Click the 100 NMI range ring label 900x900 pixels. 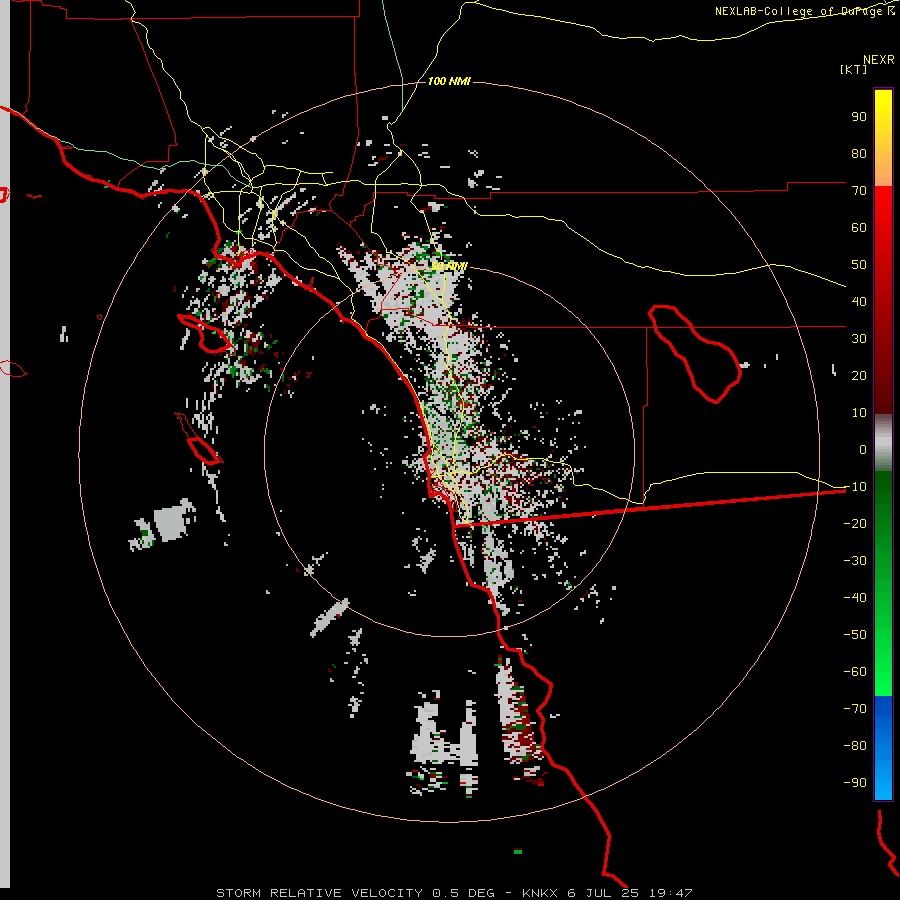(449, 81)
